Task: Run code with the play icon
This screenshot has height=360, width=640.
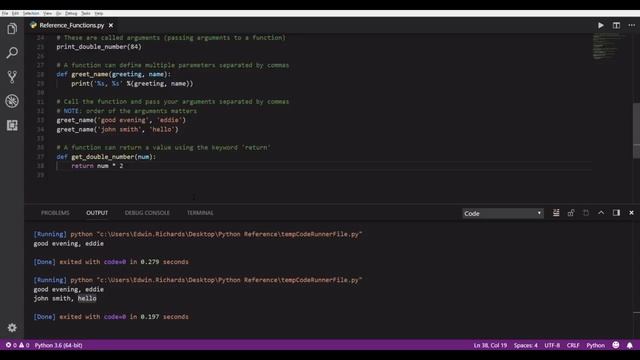Action: 601,25
